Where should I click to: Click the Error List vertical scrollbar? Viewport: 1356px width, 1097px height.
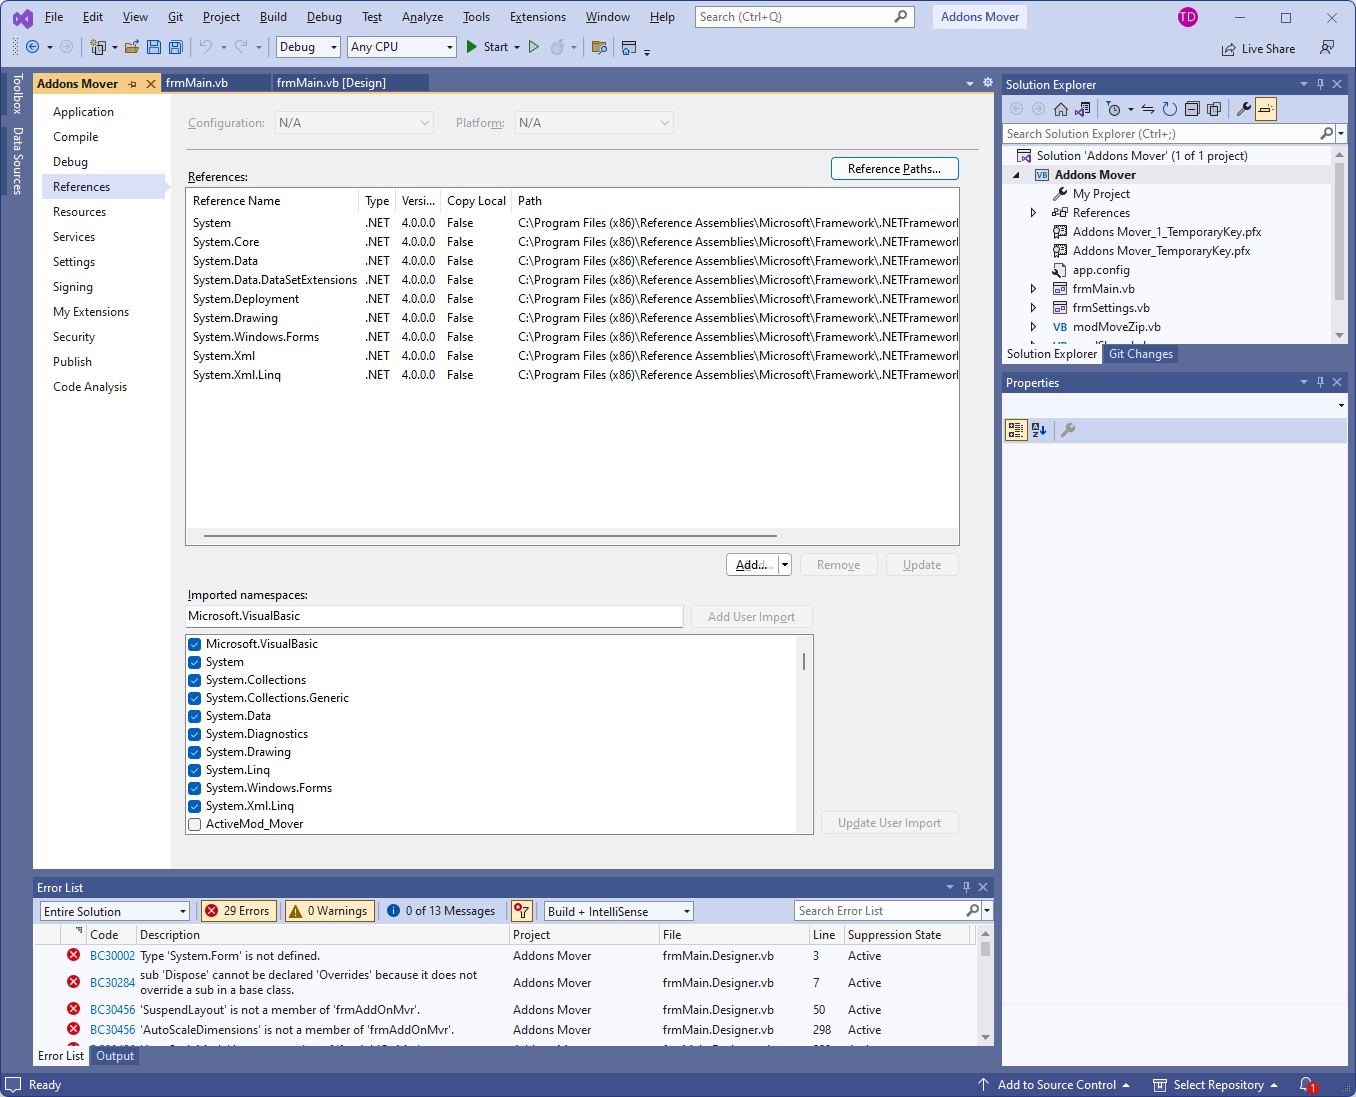click(x=985, y=948)
